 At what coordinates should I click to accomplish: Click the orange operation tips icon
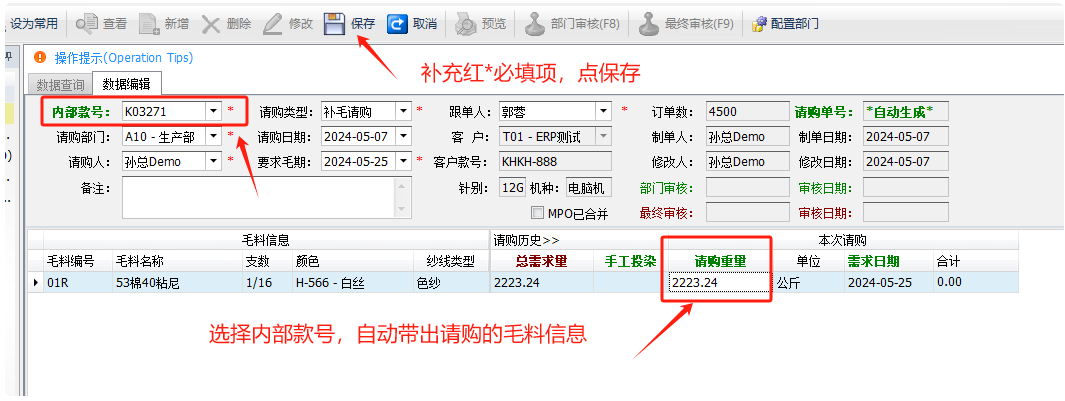(41, 58)
